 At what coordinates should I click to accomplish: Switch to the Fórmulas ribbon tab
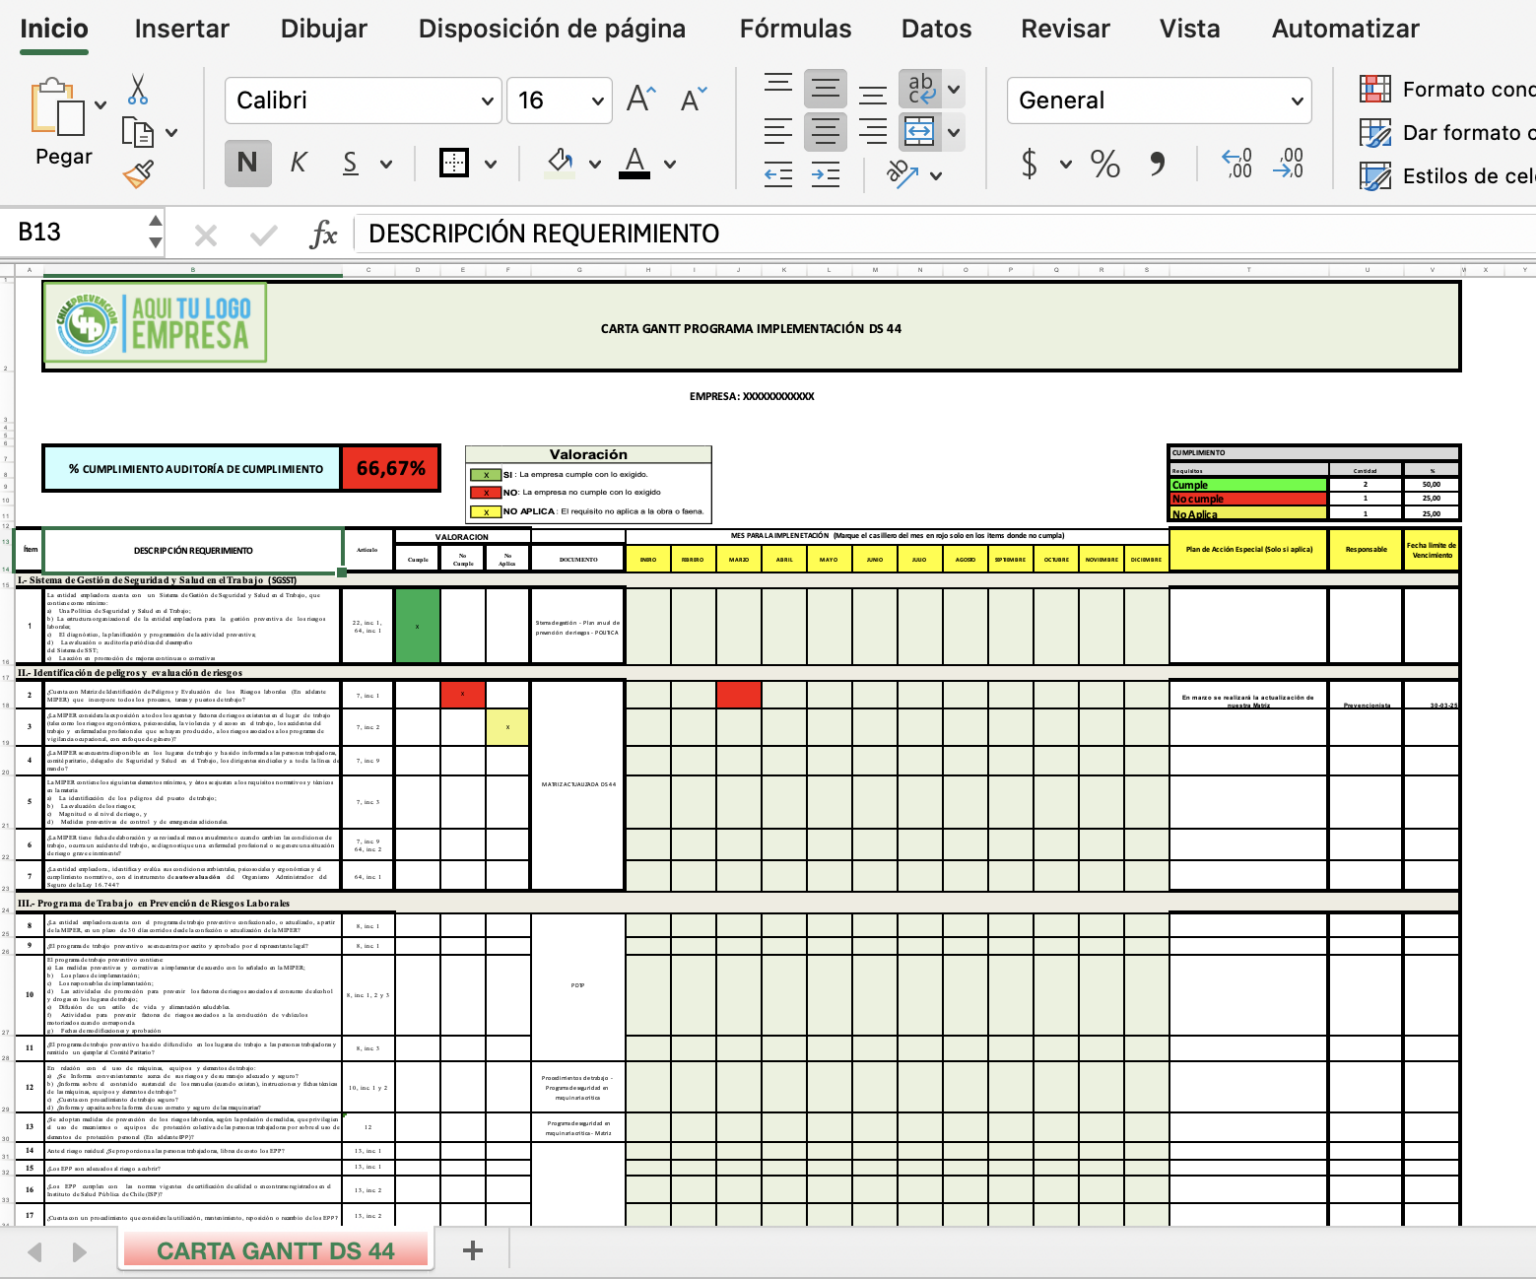point(796,29)
